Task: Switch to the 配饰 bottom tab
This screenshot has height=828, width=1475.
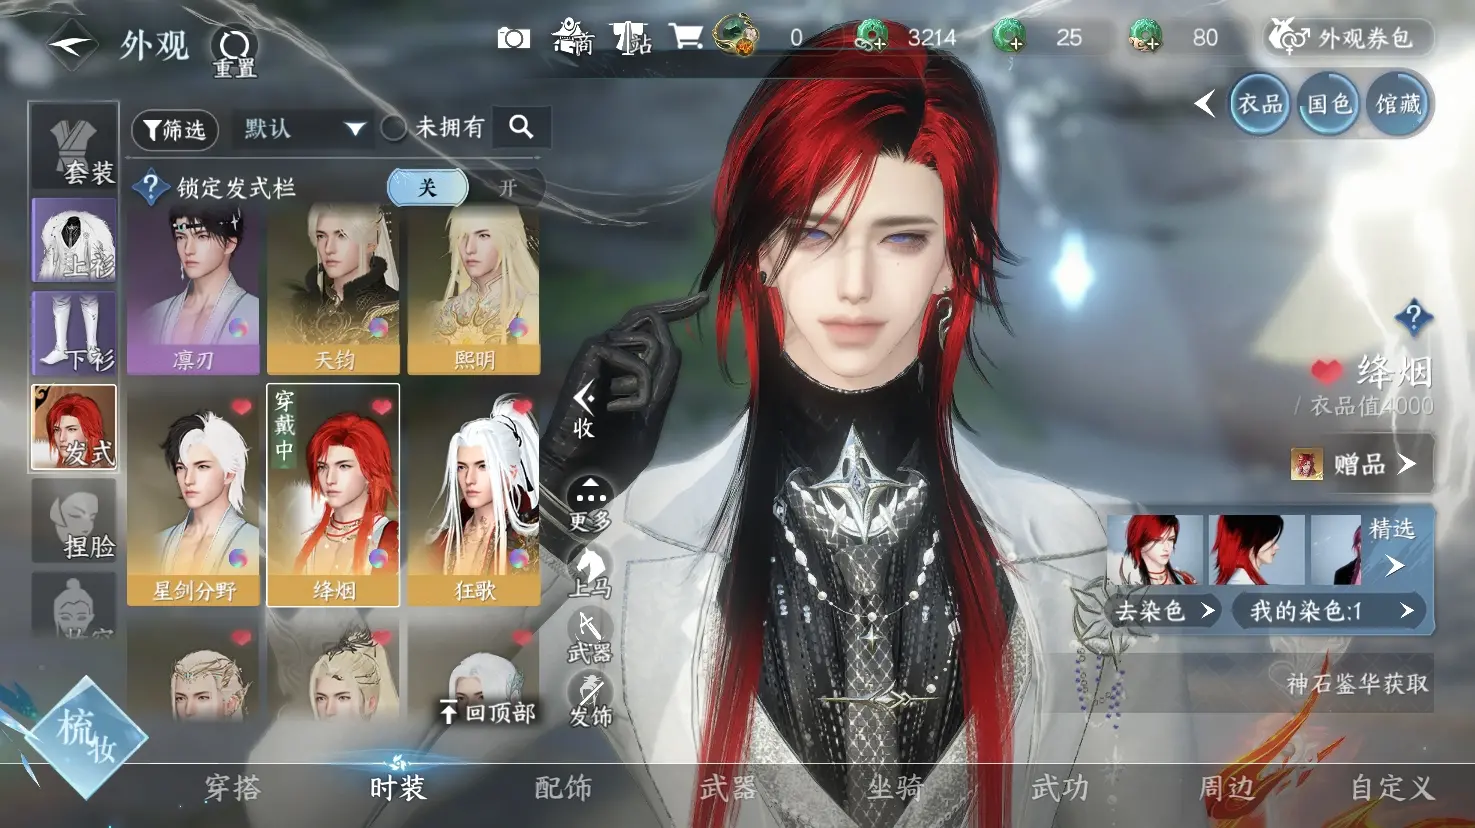Action: pyautogui.click(x=563, y=788)
